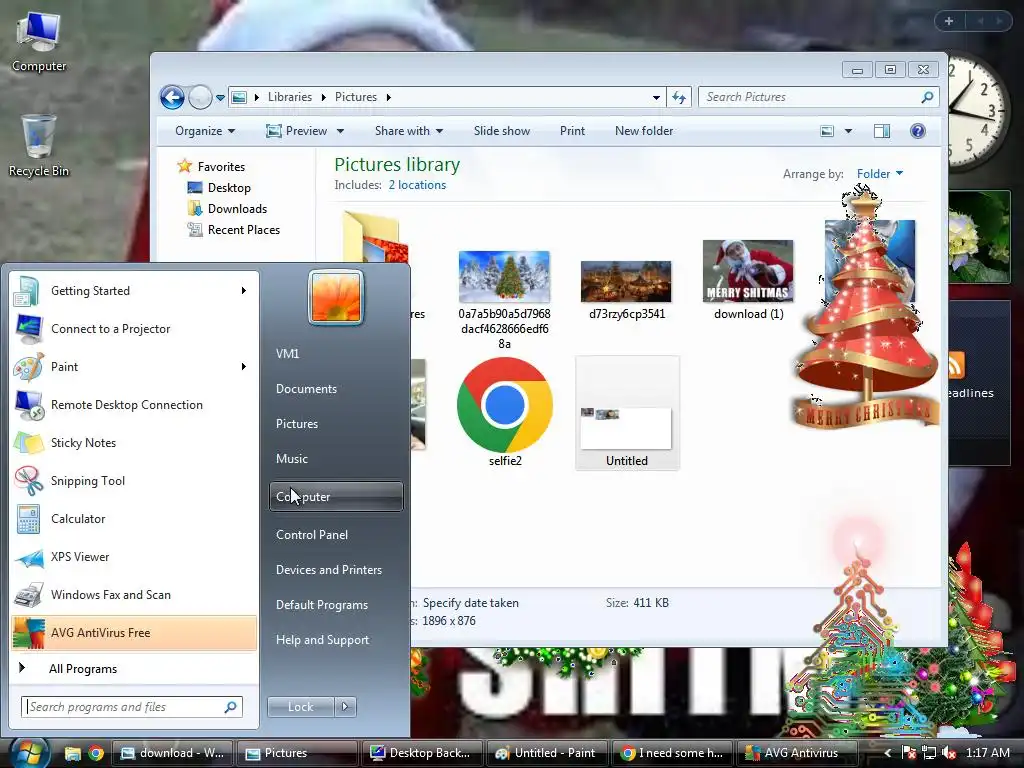
Task: Select the selfie2 Chrome logo image
Action: (505, 405)
